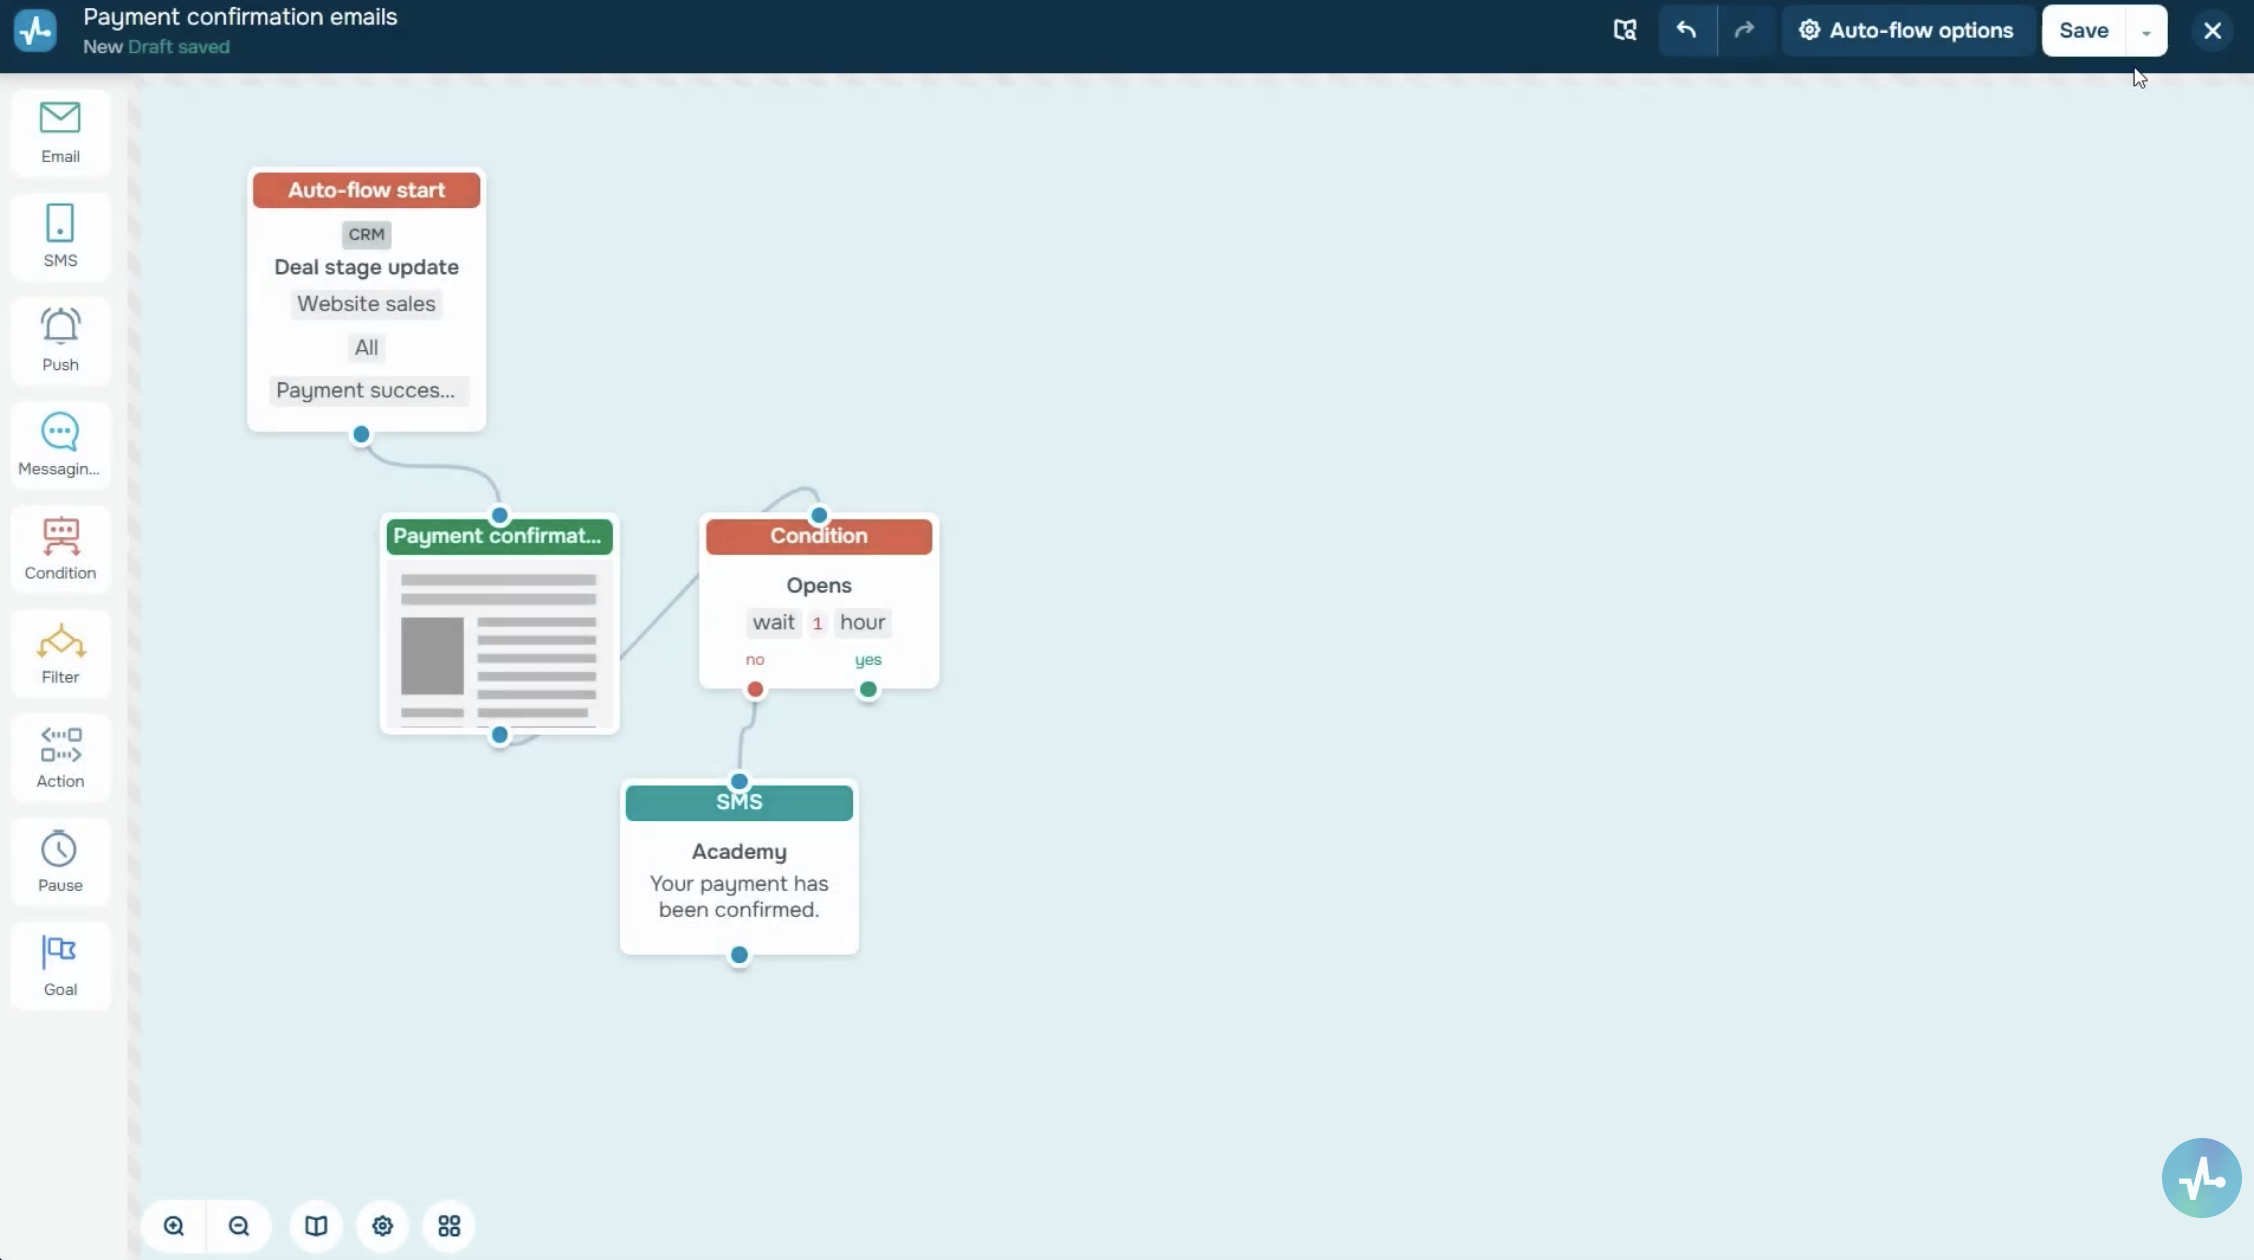The image size is (2254, 1260).
Task: Close the auto-flow editor
Action: pos(2212,31)
